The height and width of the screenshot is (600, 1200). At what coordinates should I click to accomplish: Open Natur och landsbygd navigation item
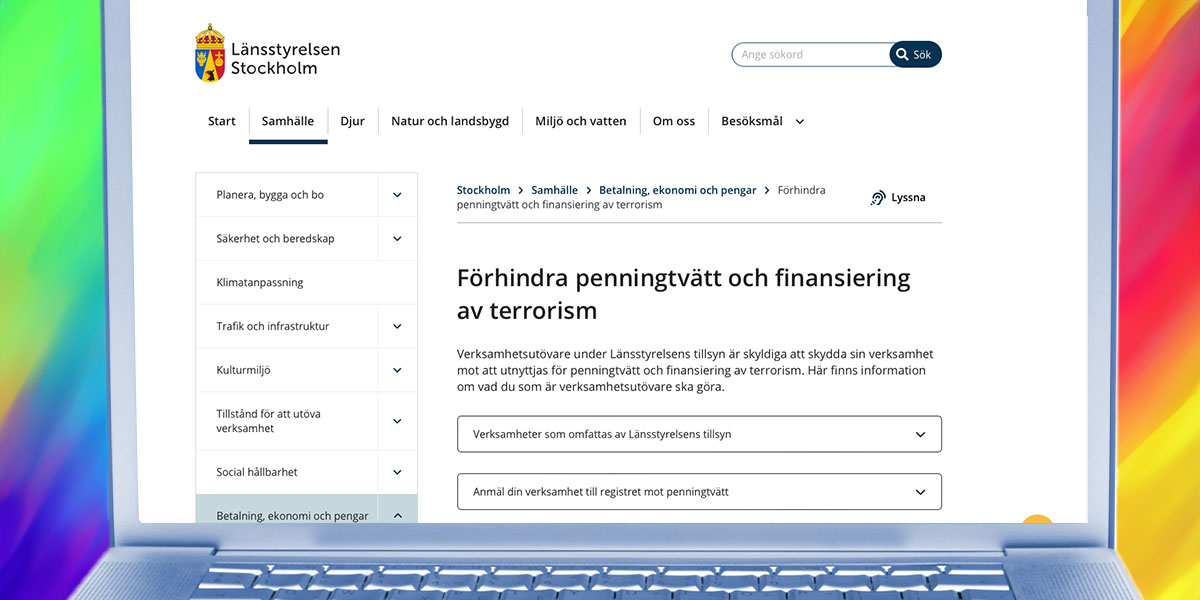click(450, 121)
